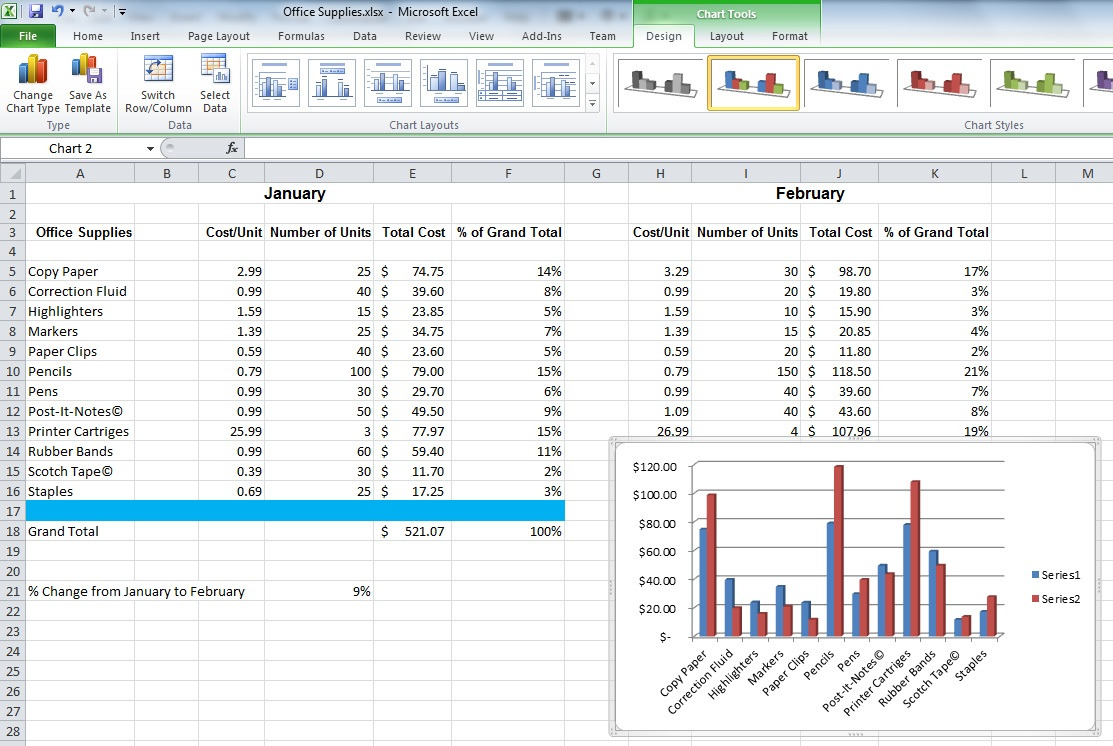Open the Page Layout ribbon tab
This screenshot has width=1113, height=746.
pos(219,36)
